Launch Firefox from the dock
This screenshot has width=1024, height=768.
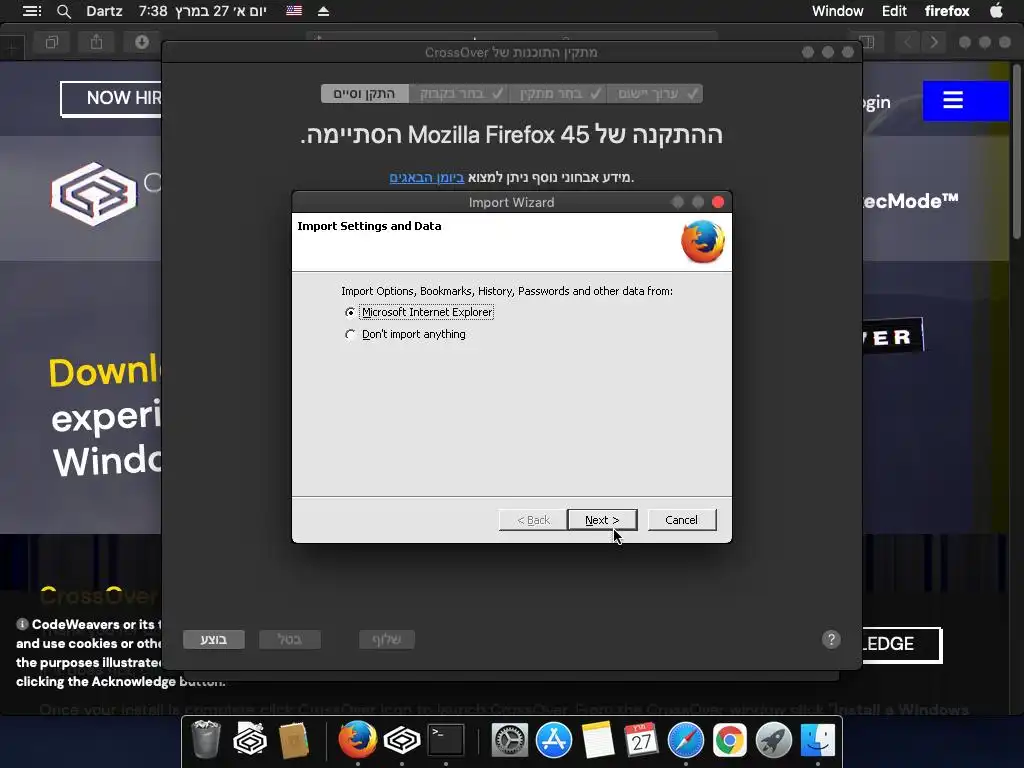point(357,739)
